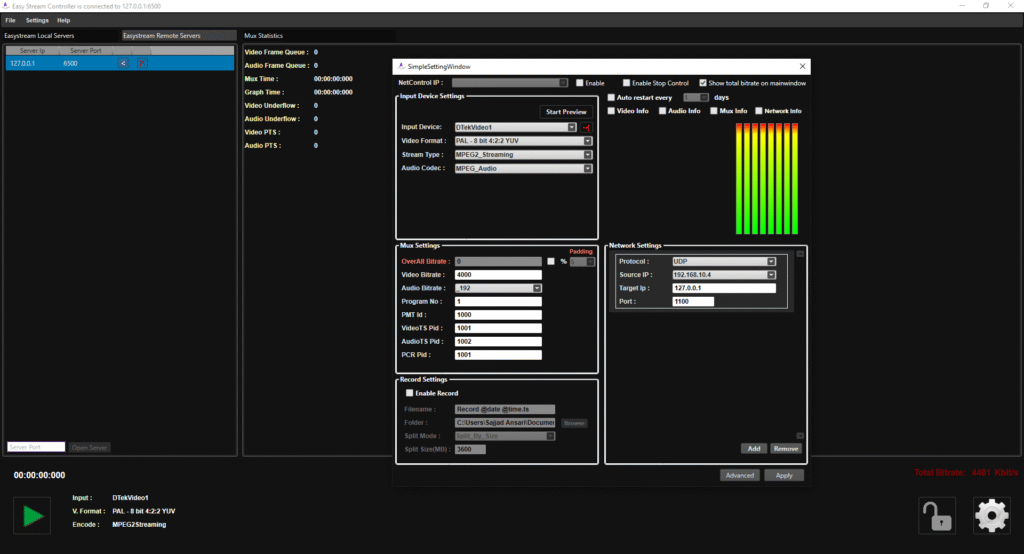Open settings via the gear icon
The width and height of the screenshot is (1024, 554).
(x=991, y=515)
